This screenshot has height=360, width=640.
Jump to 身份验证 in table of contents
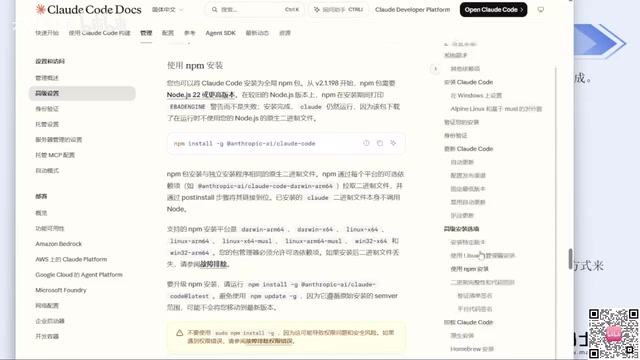[x=456, y=136]
